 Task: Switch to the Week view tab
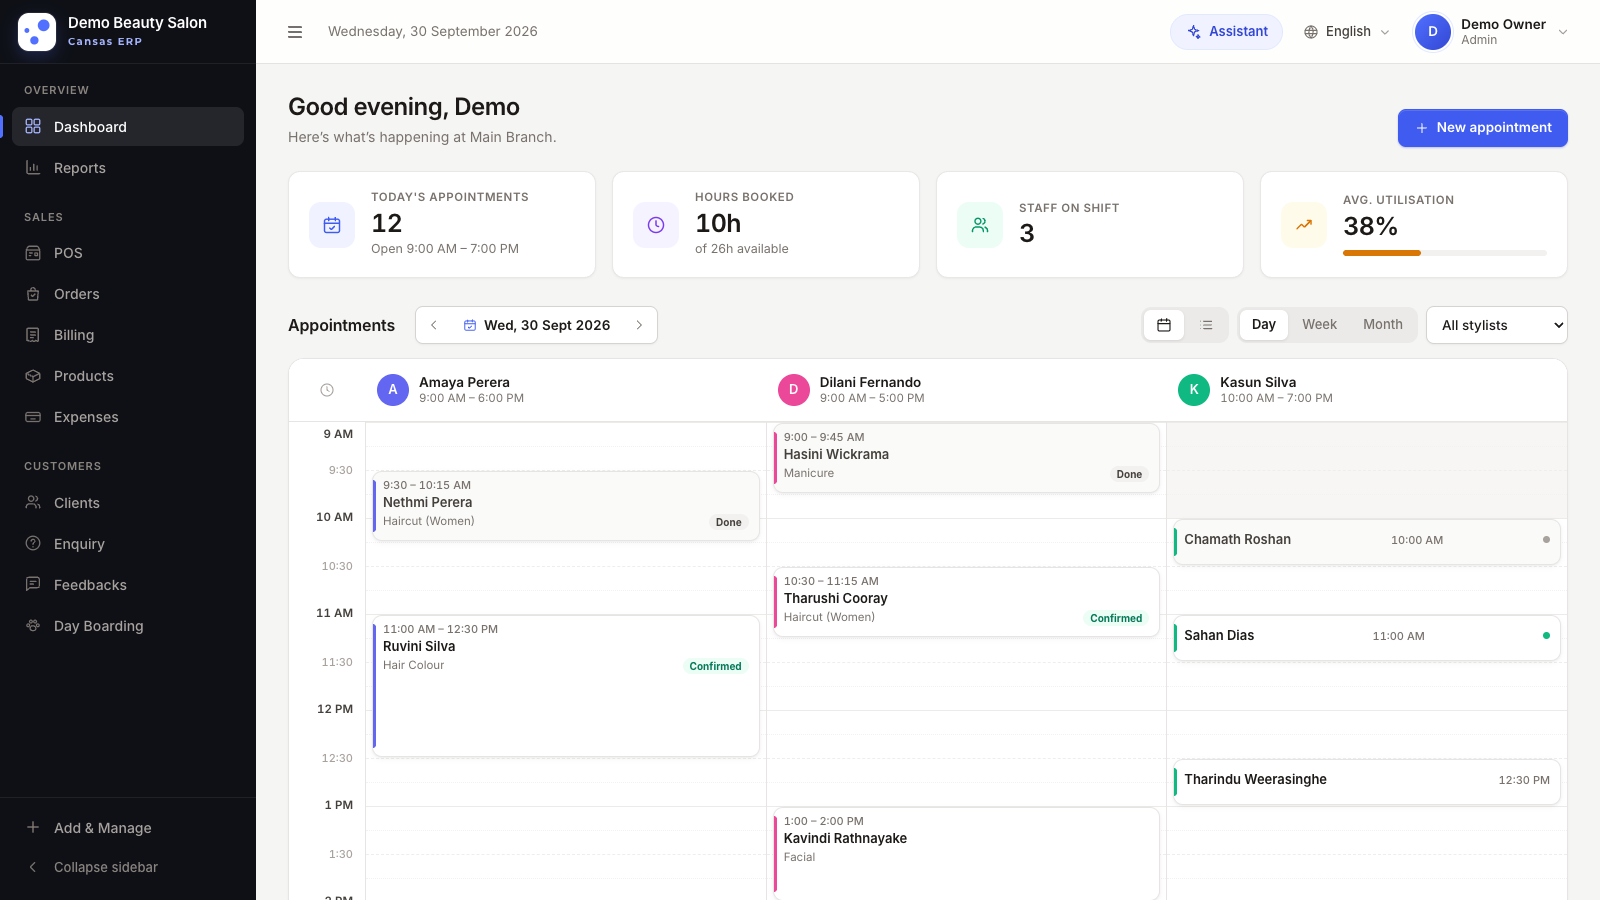click(1319, 325)
